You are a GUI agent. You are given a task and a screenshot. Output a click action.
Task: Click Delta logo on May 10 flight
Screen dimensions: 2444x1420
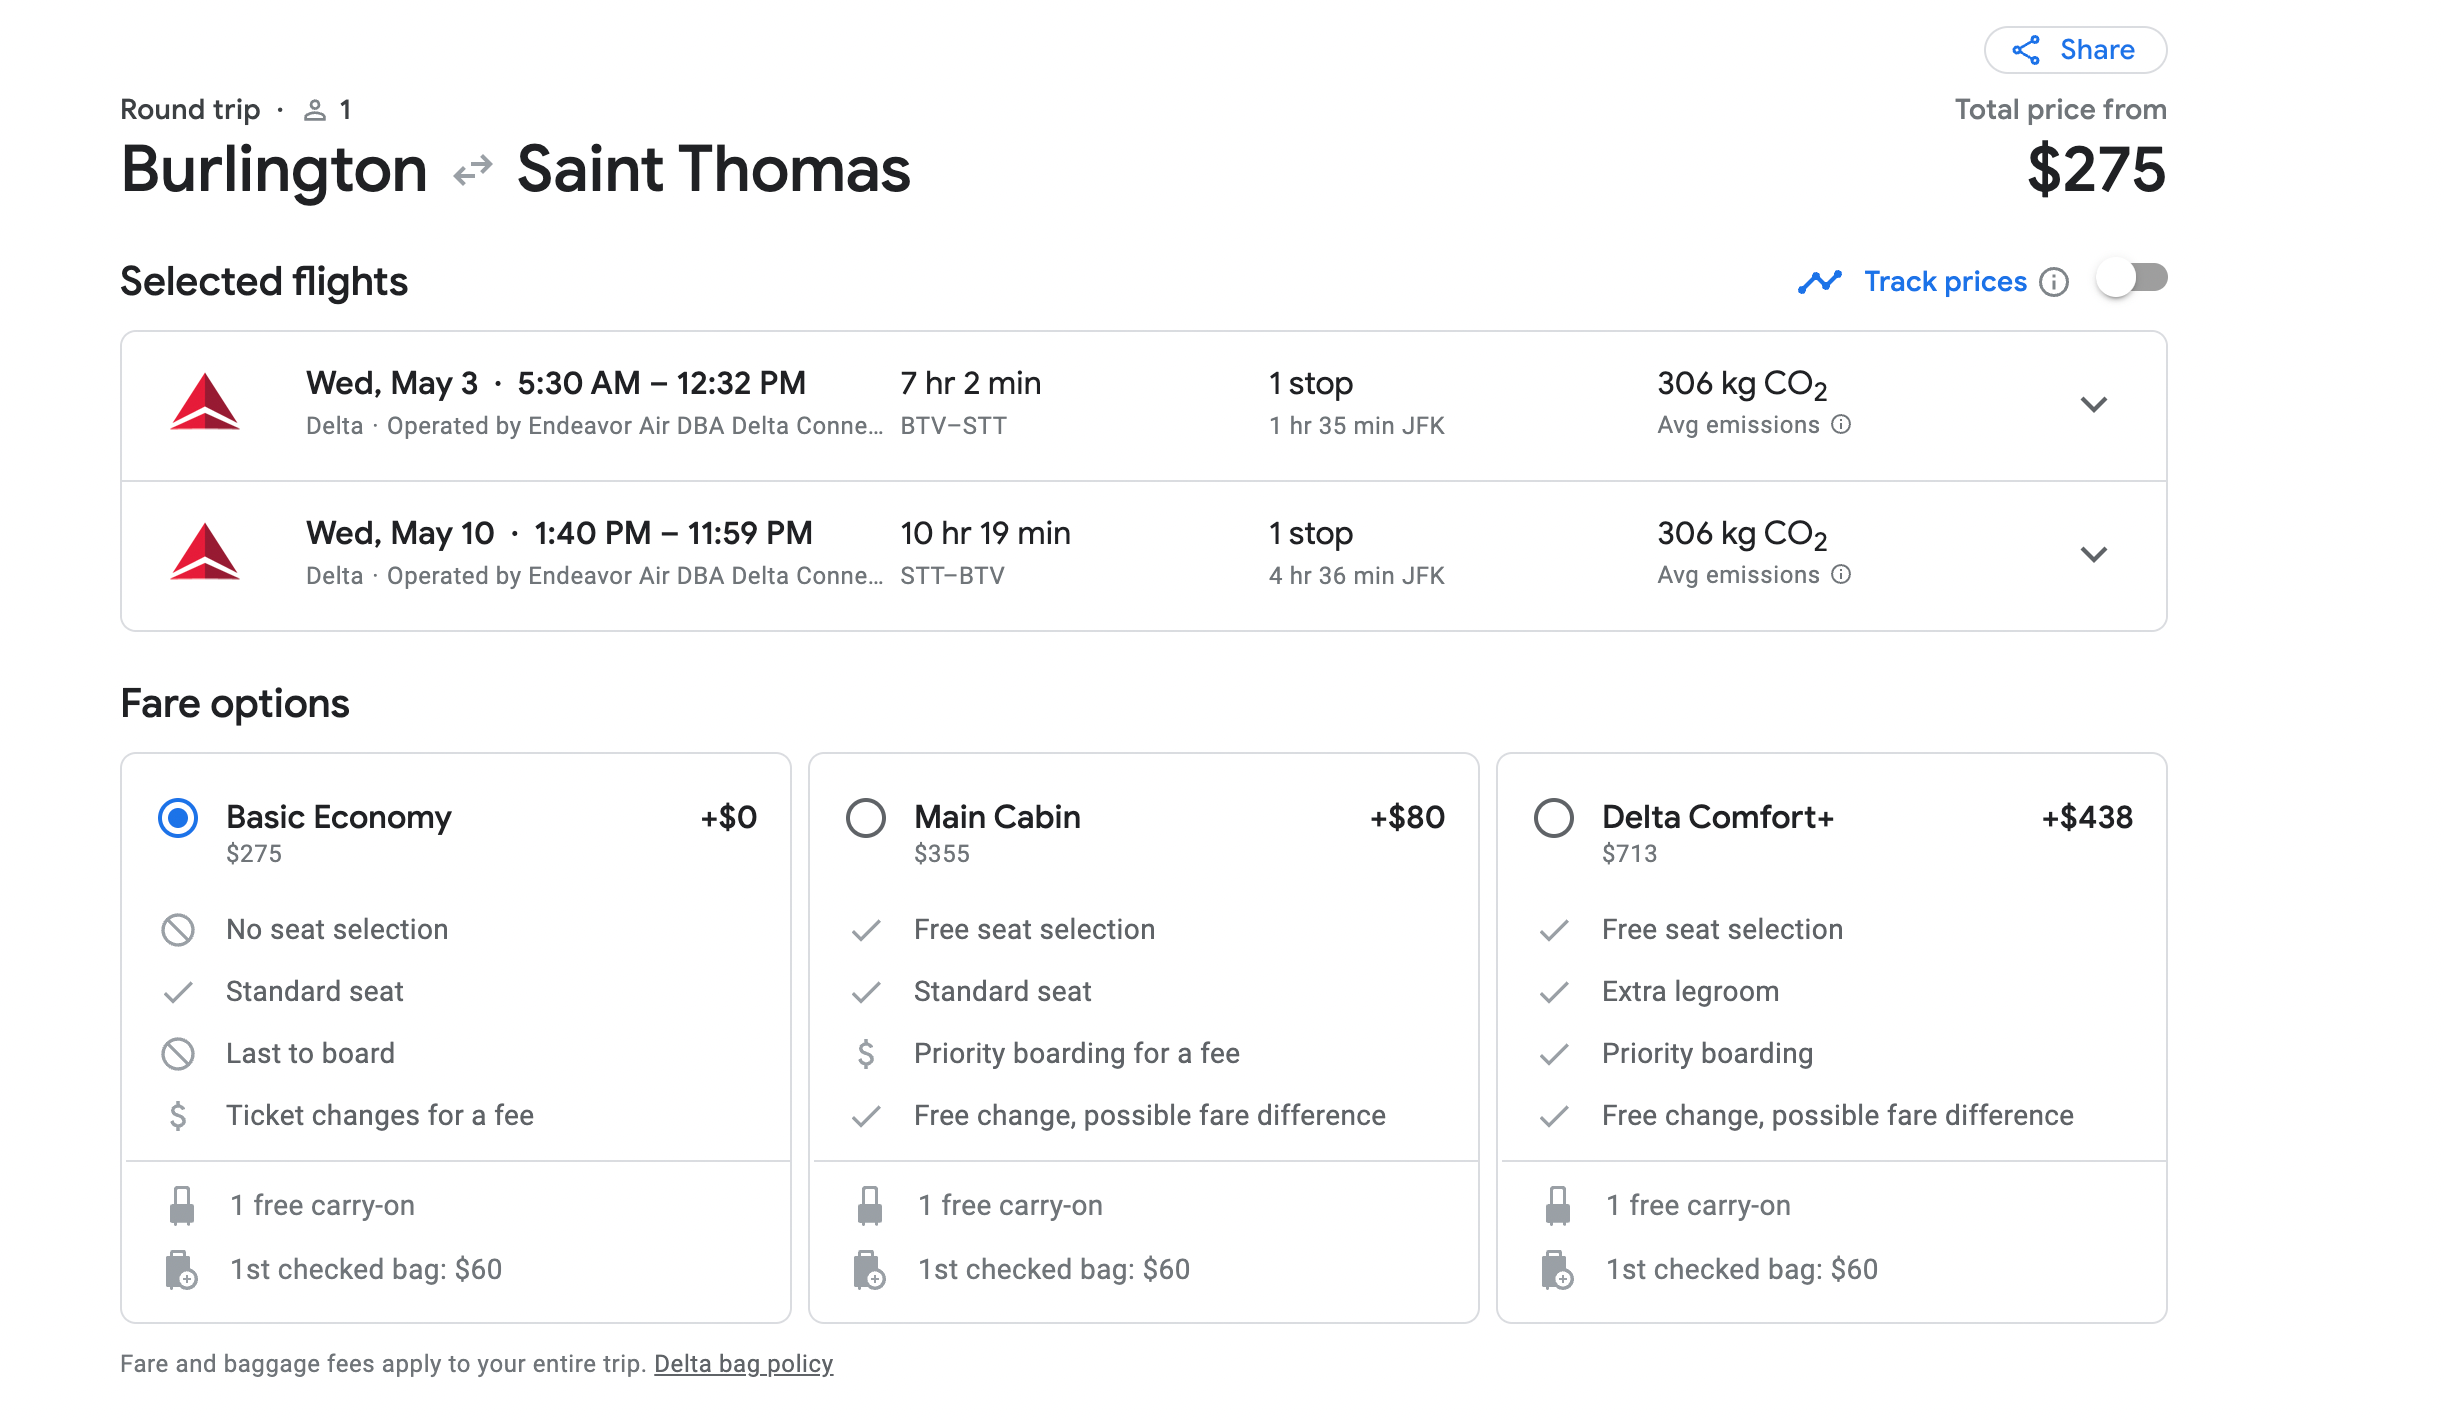[205, 553]
